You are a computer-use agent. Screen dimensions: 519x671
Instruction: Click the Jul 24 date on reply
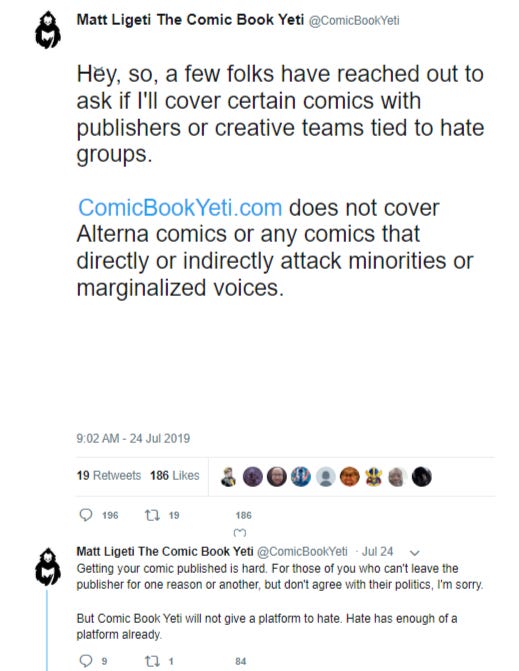coord(377,551)
